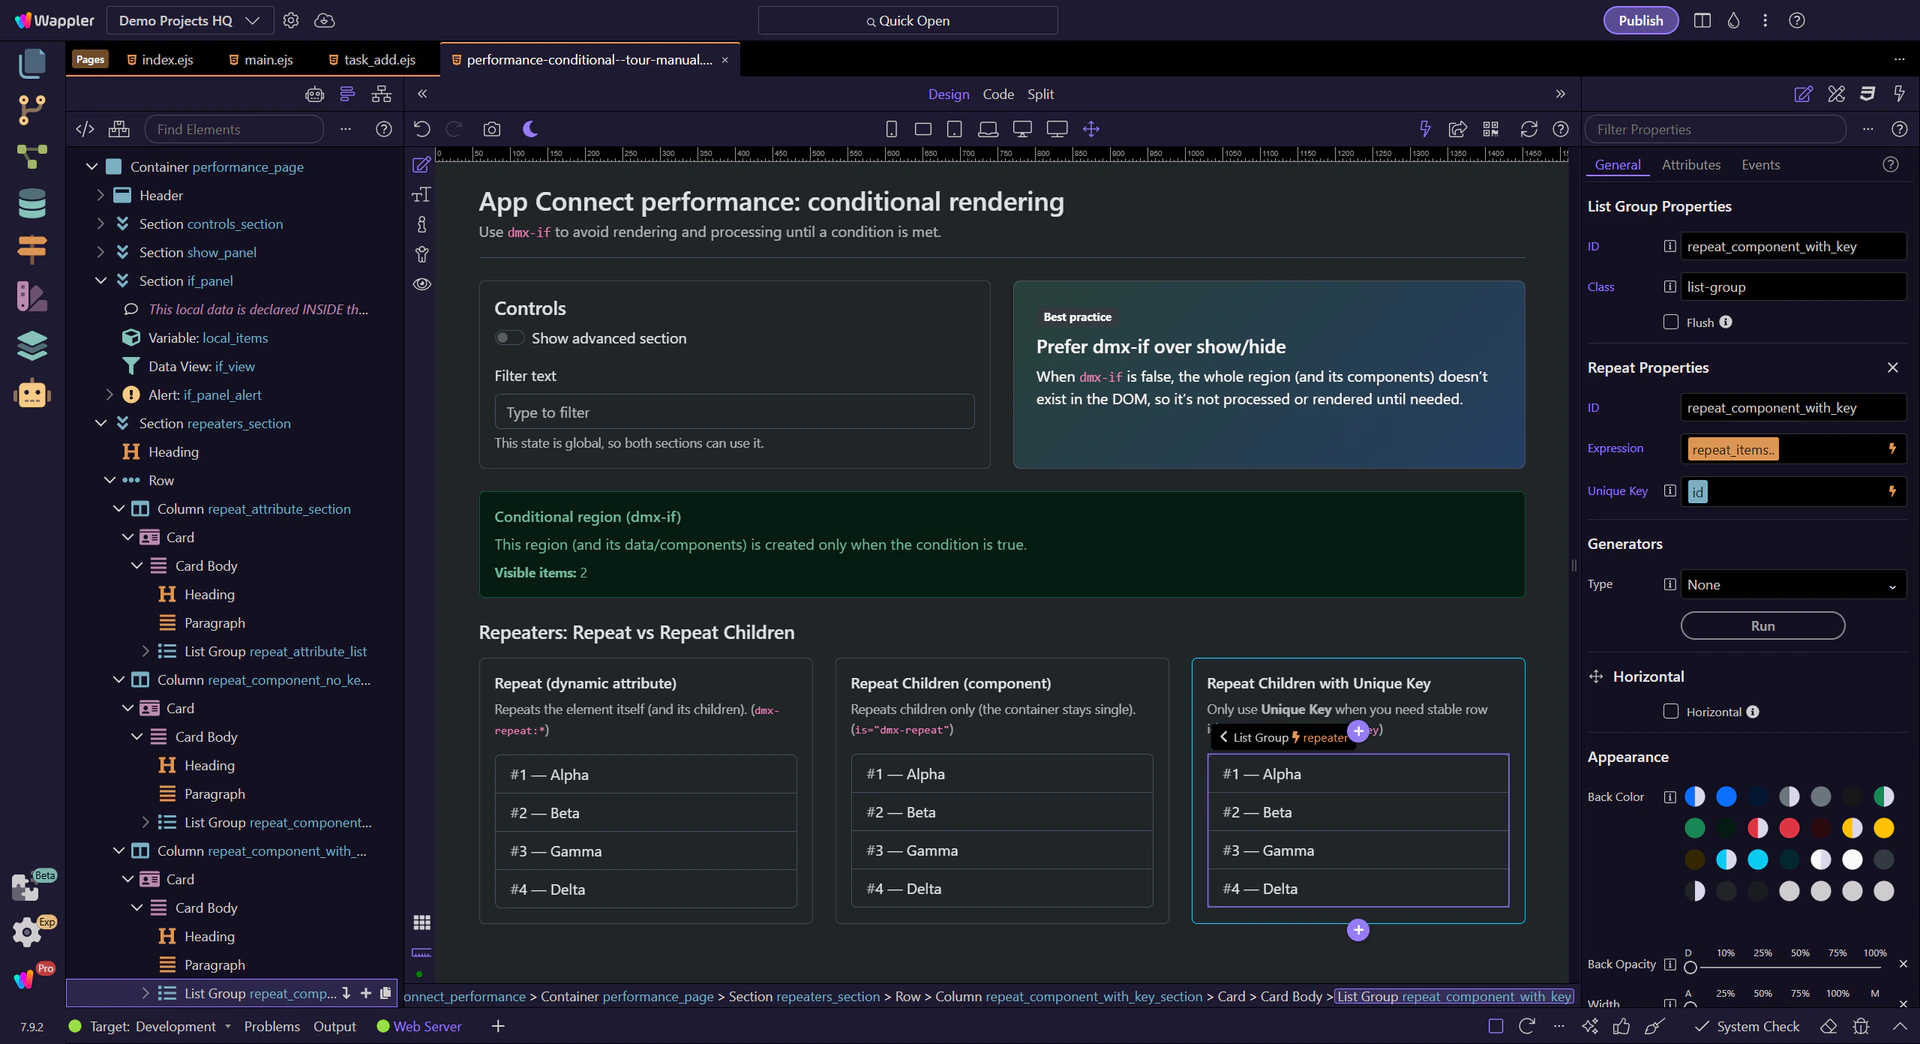Open the Database Manager sidebar icon
This screenshot has width=1920, height=1044.
[32, 203]
